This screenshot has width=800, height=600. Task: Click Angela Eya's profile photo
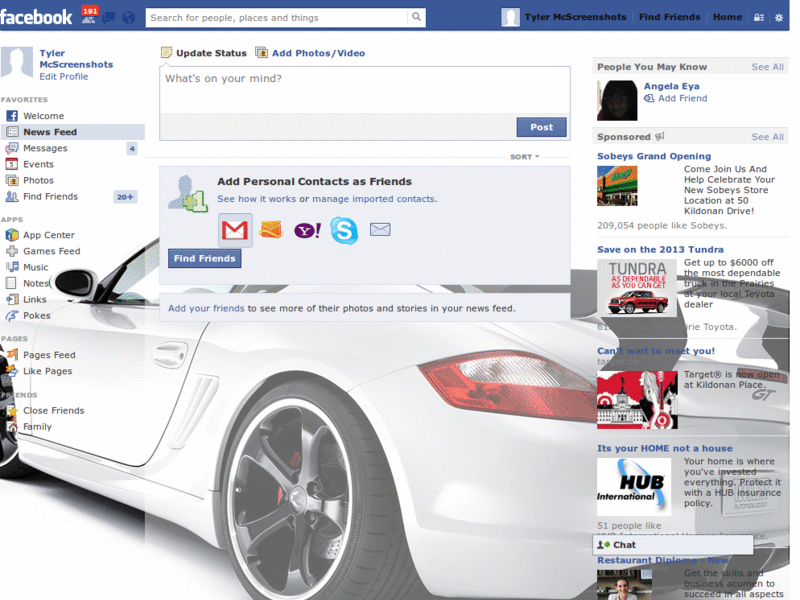point(617,101)
